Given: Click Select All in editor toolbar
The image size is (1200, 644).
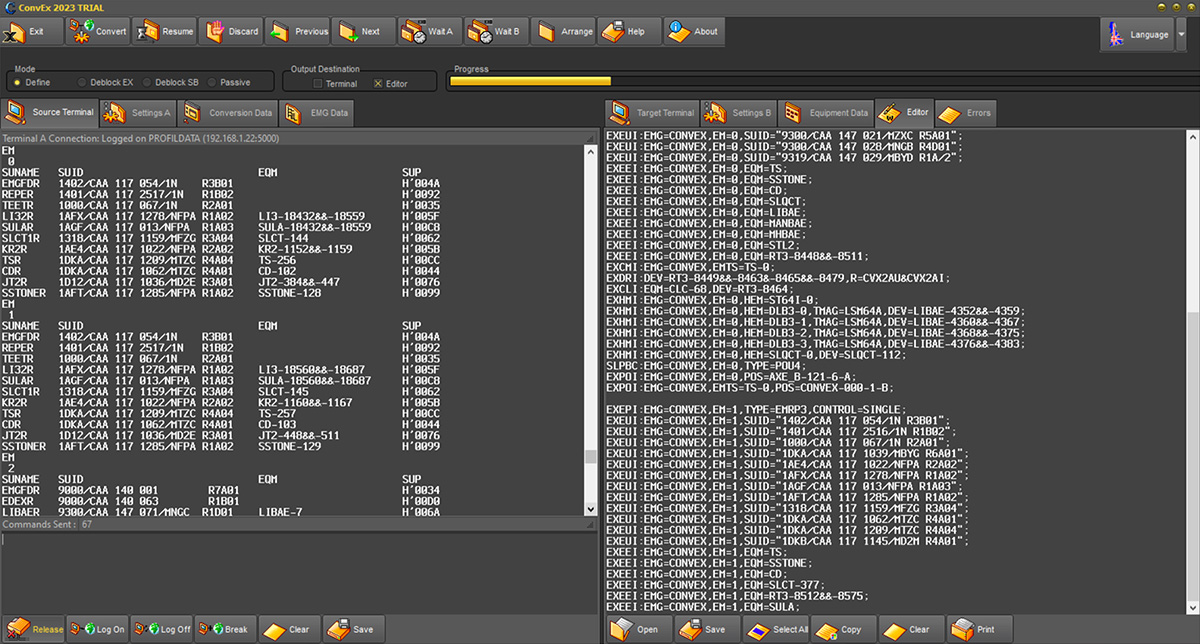Looking at the screenshot, I should coord(777,629).
